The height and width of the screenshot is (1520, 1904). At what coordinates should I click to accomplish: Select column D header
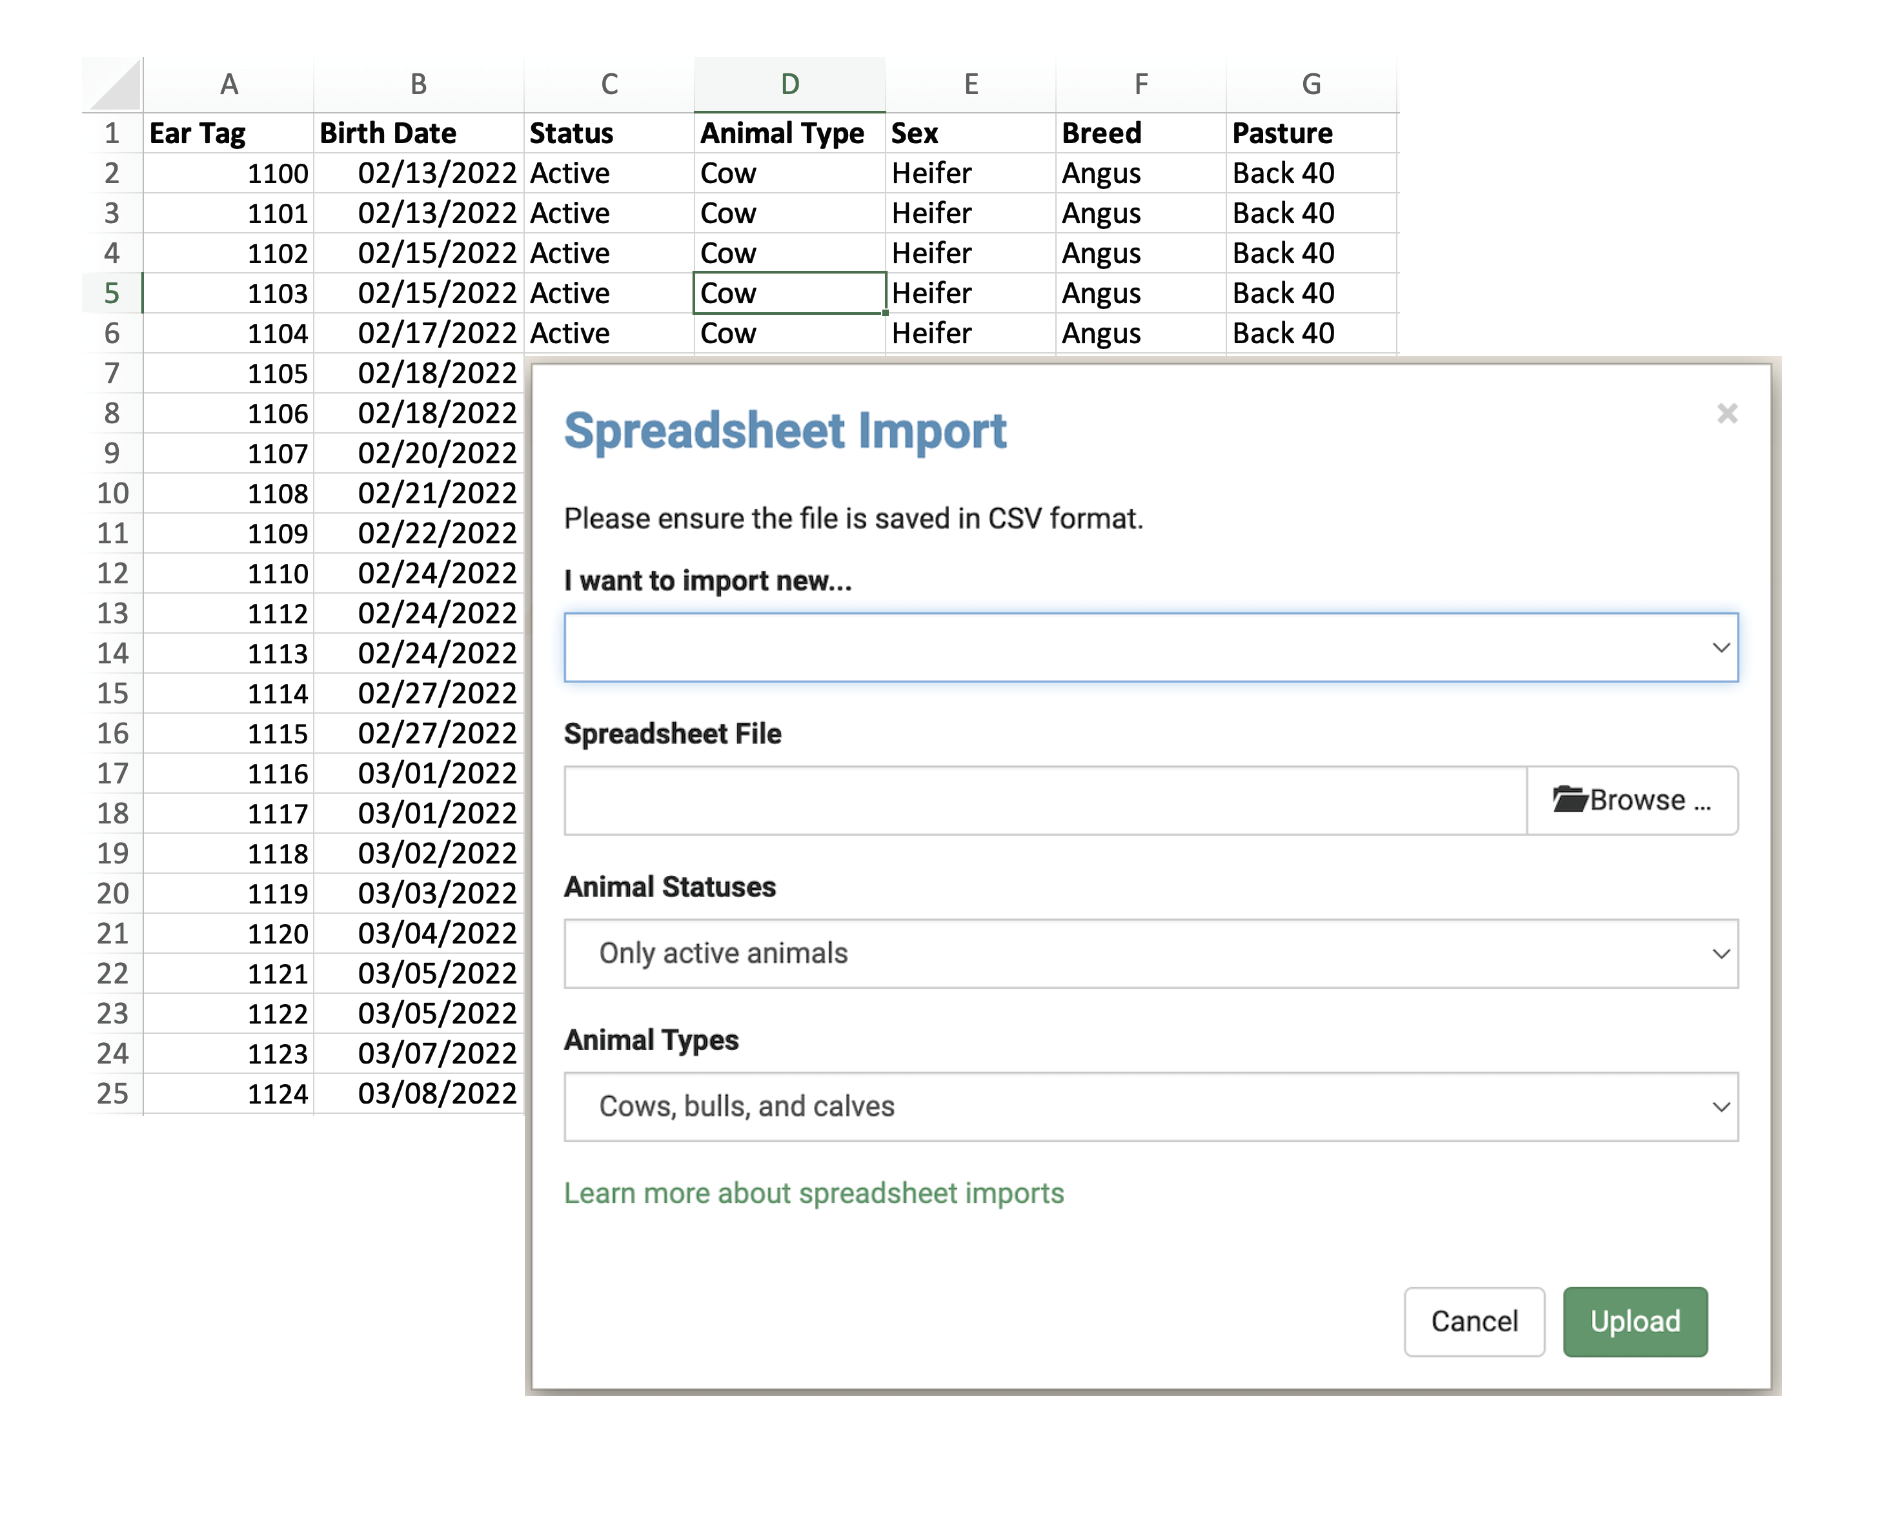[x=789, y=84]
